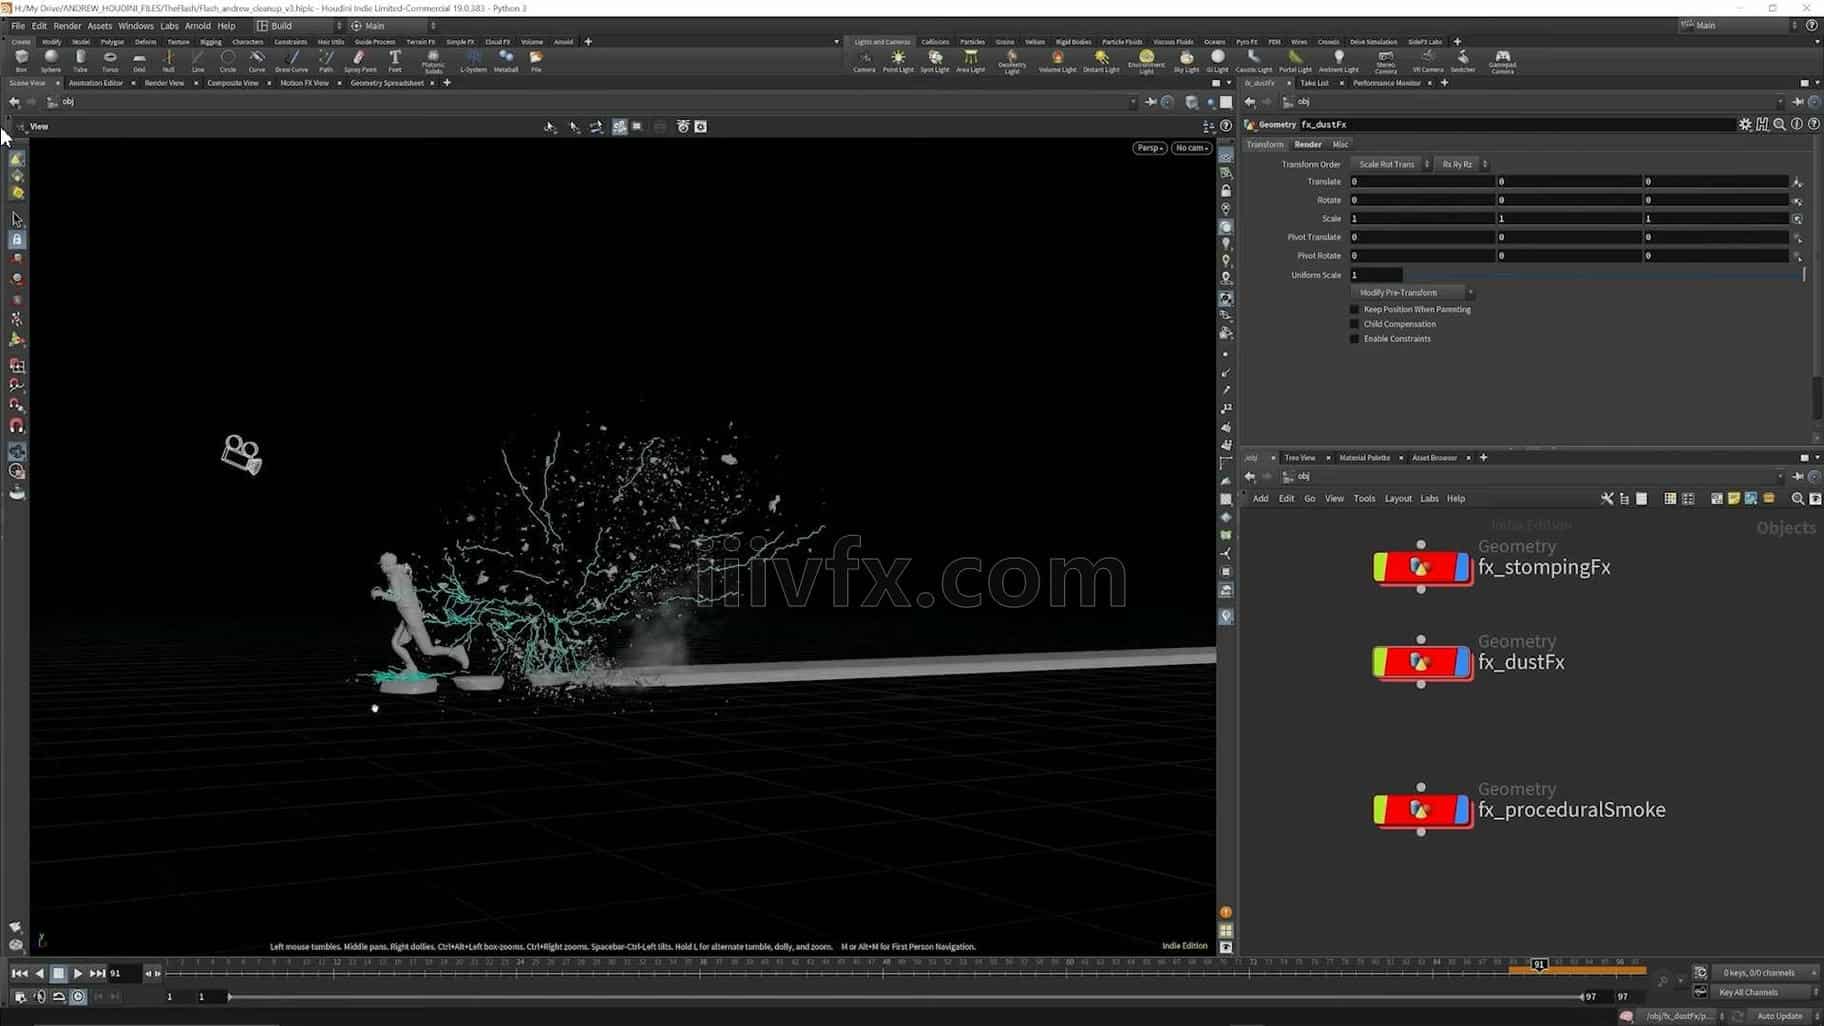Add a Gamepad Camera

1502,62
